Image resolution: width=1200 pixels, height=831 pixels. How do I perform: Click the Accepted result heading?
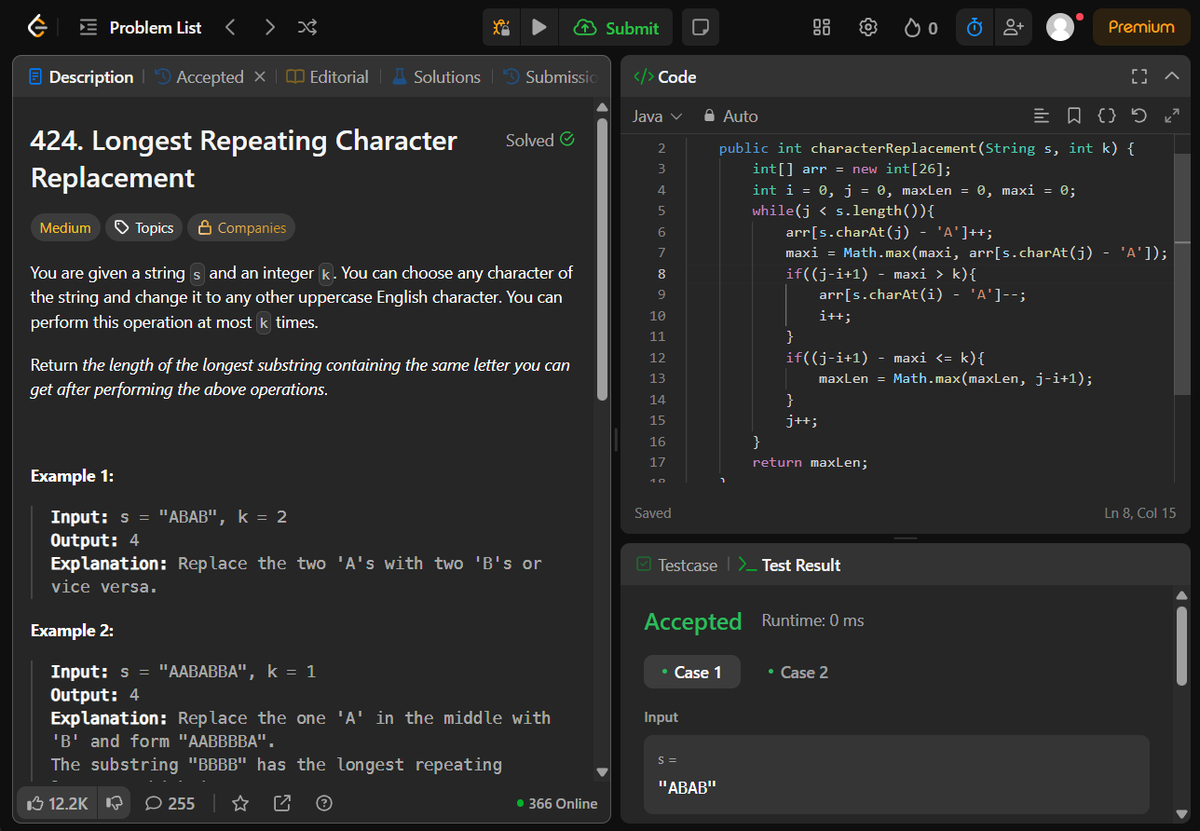[x=693, y=621]
